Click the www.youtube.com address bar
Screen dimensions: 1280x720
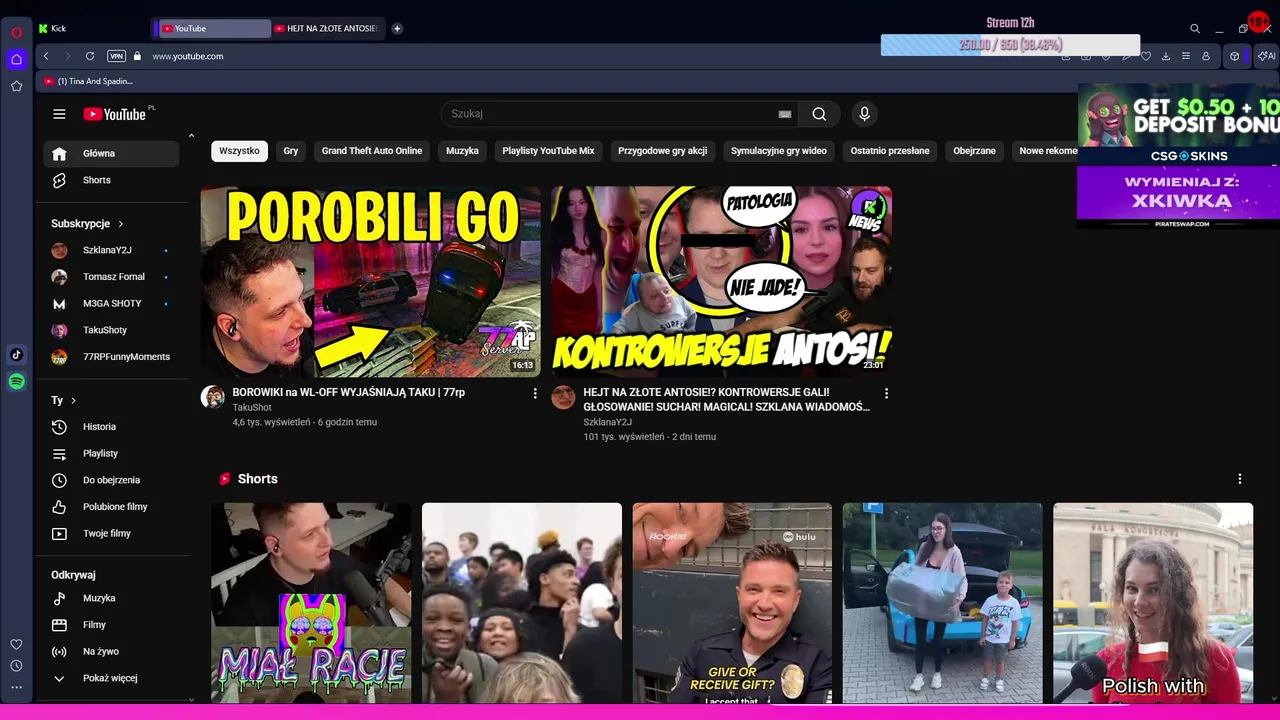tap(188, 56)
